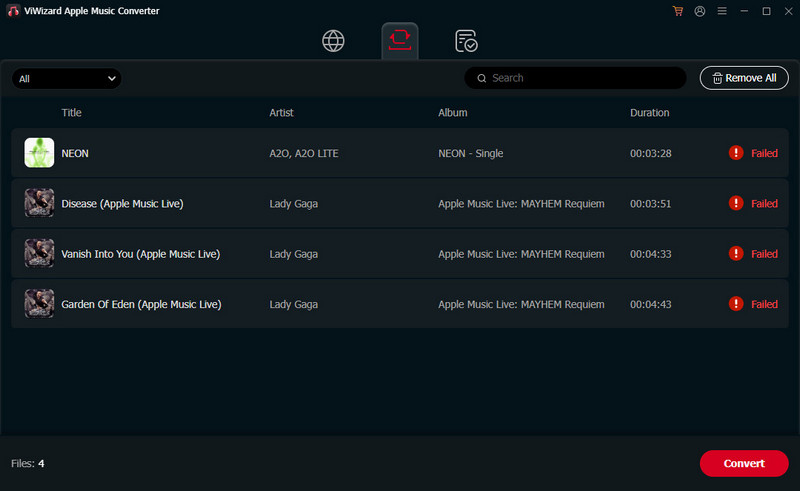Switch to the web browser globe tab
The height and width of the screenshot is (491, 800).
click(x=333, y=41)
